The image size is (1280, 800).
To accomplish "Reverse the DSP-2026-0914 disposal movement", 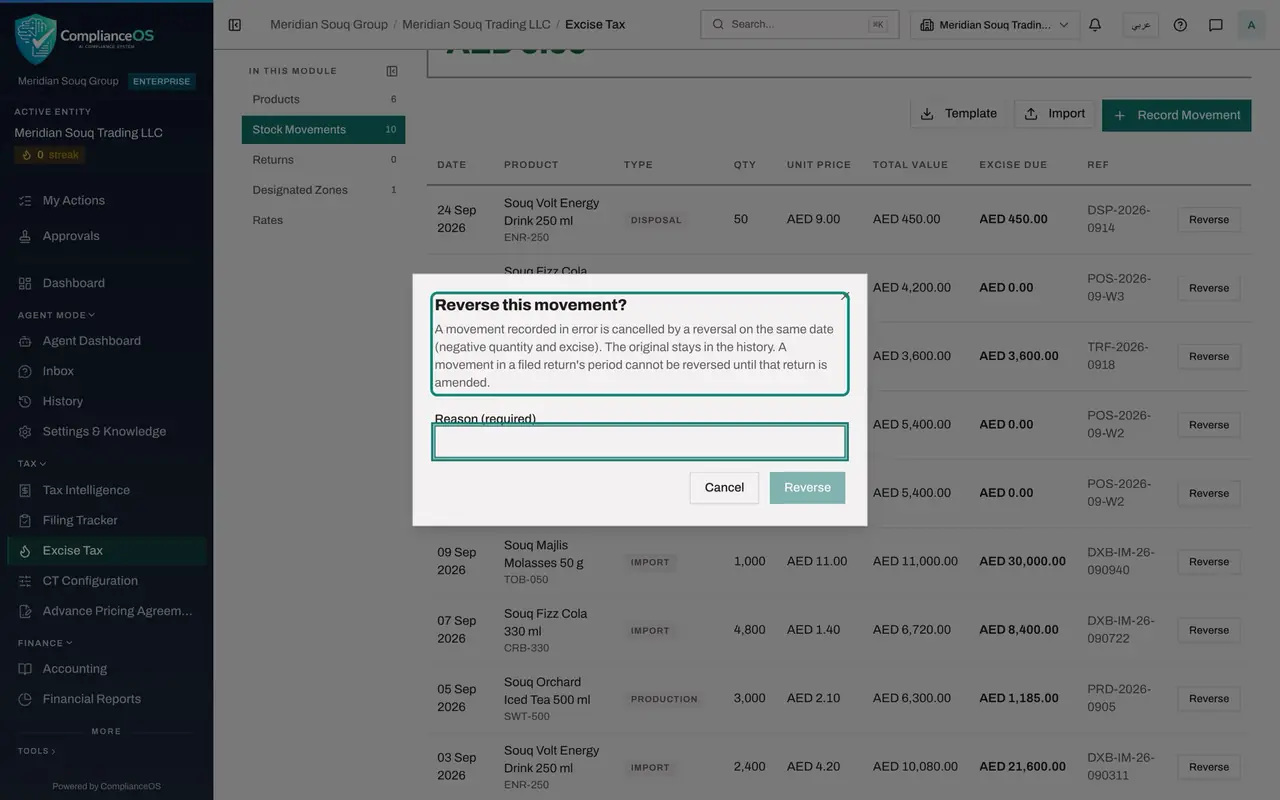I will point(1209,220).
